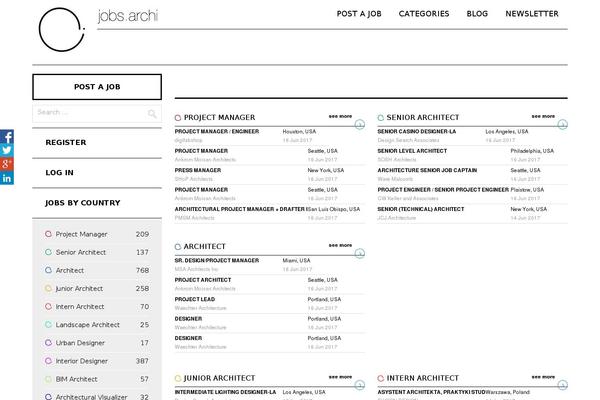Open Senior Level Architect Philadelphia job
Screen dimensions: 600x400
(412, 151)
